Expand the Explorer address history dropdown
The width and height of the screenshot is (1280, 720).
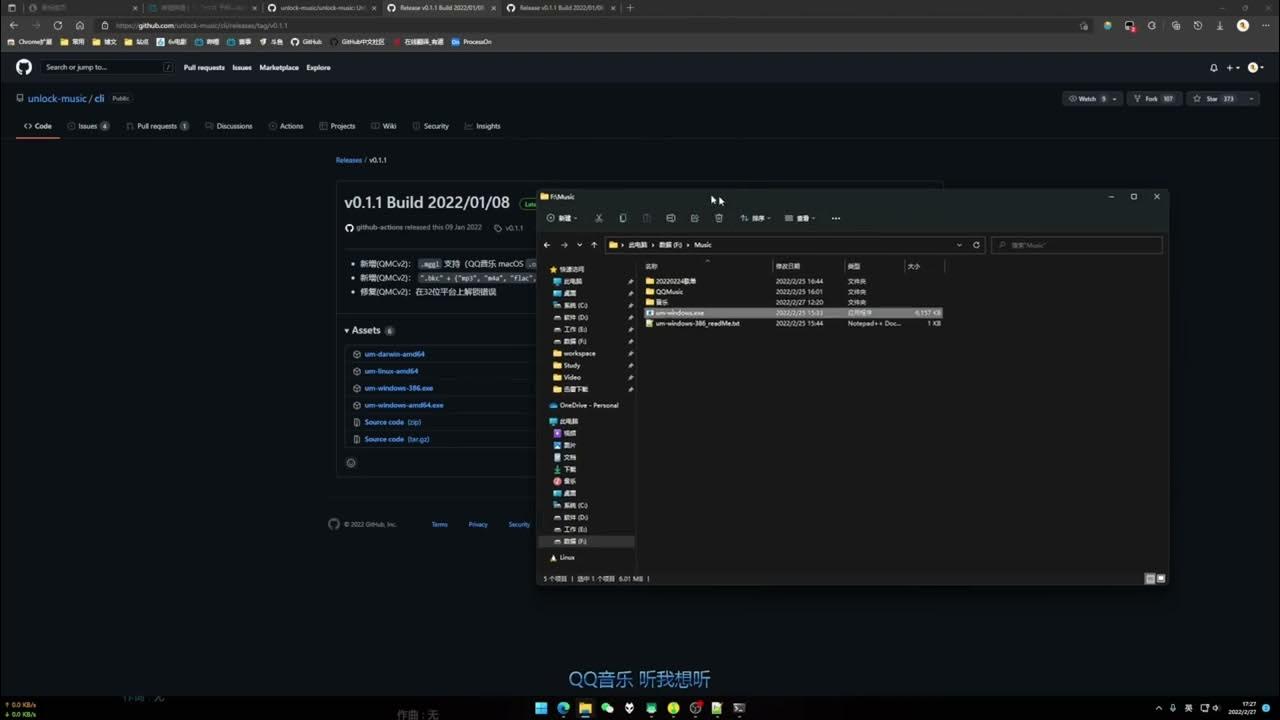(x=959, y=245)
